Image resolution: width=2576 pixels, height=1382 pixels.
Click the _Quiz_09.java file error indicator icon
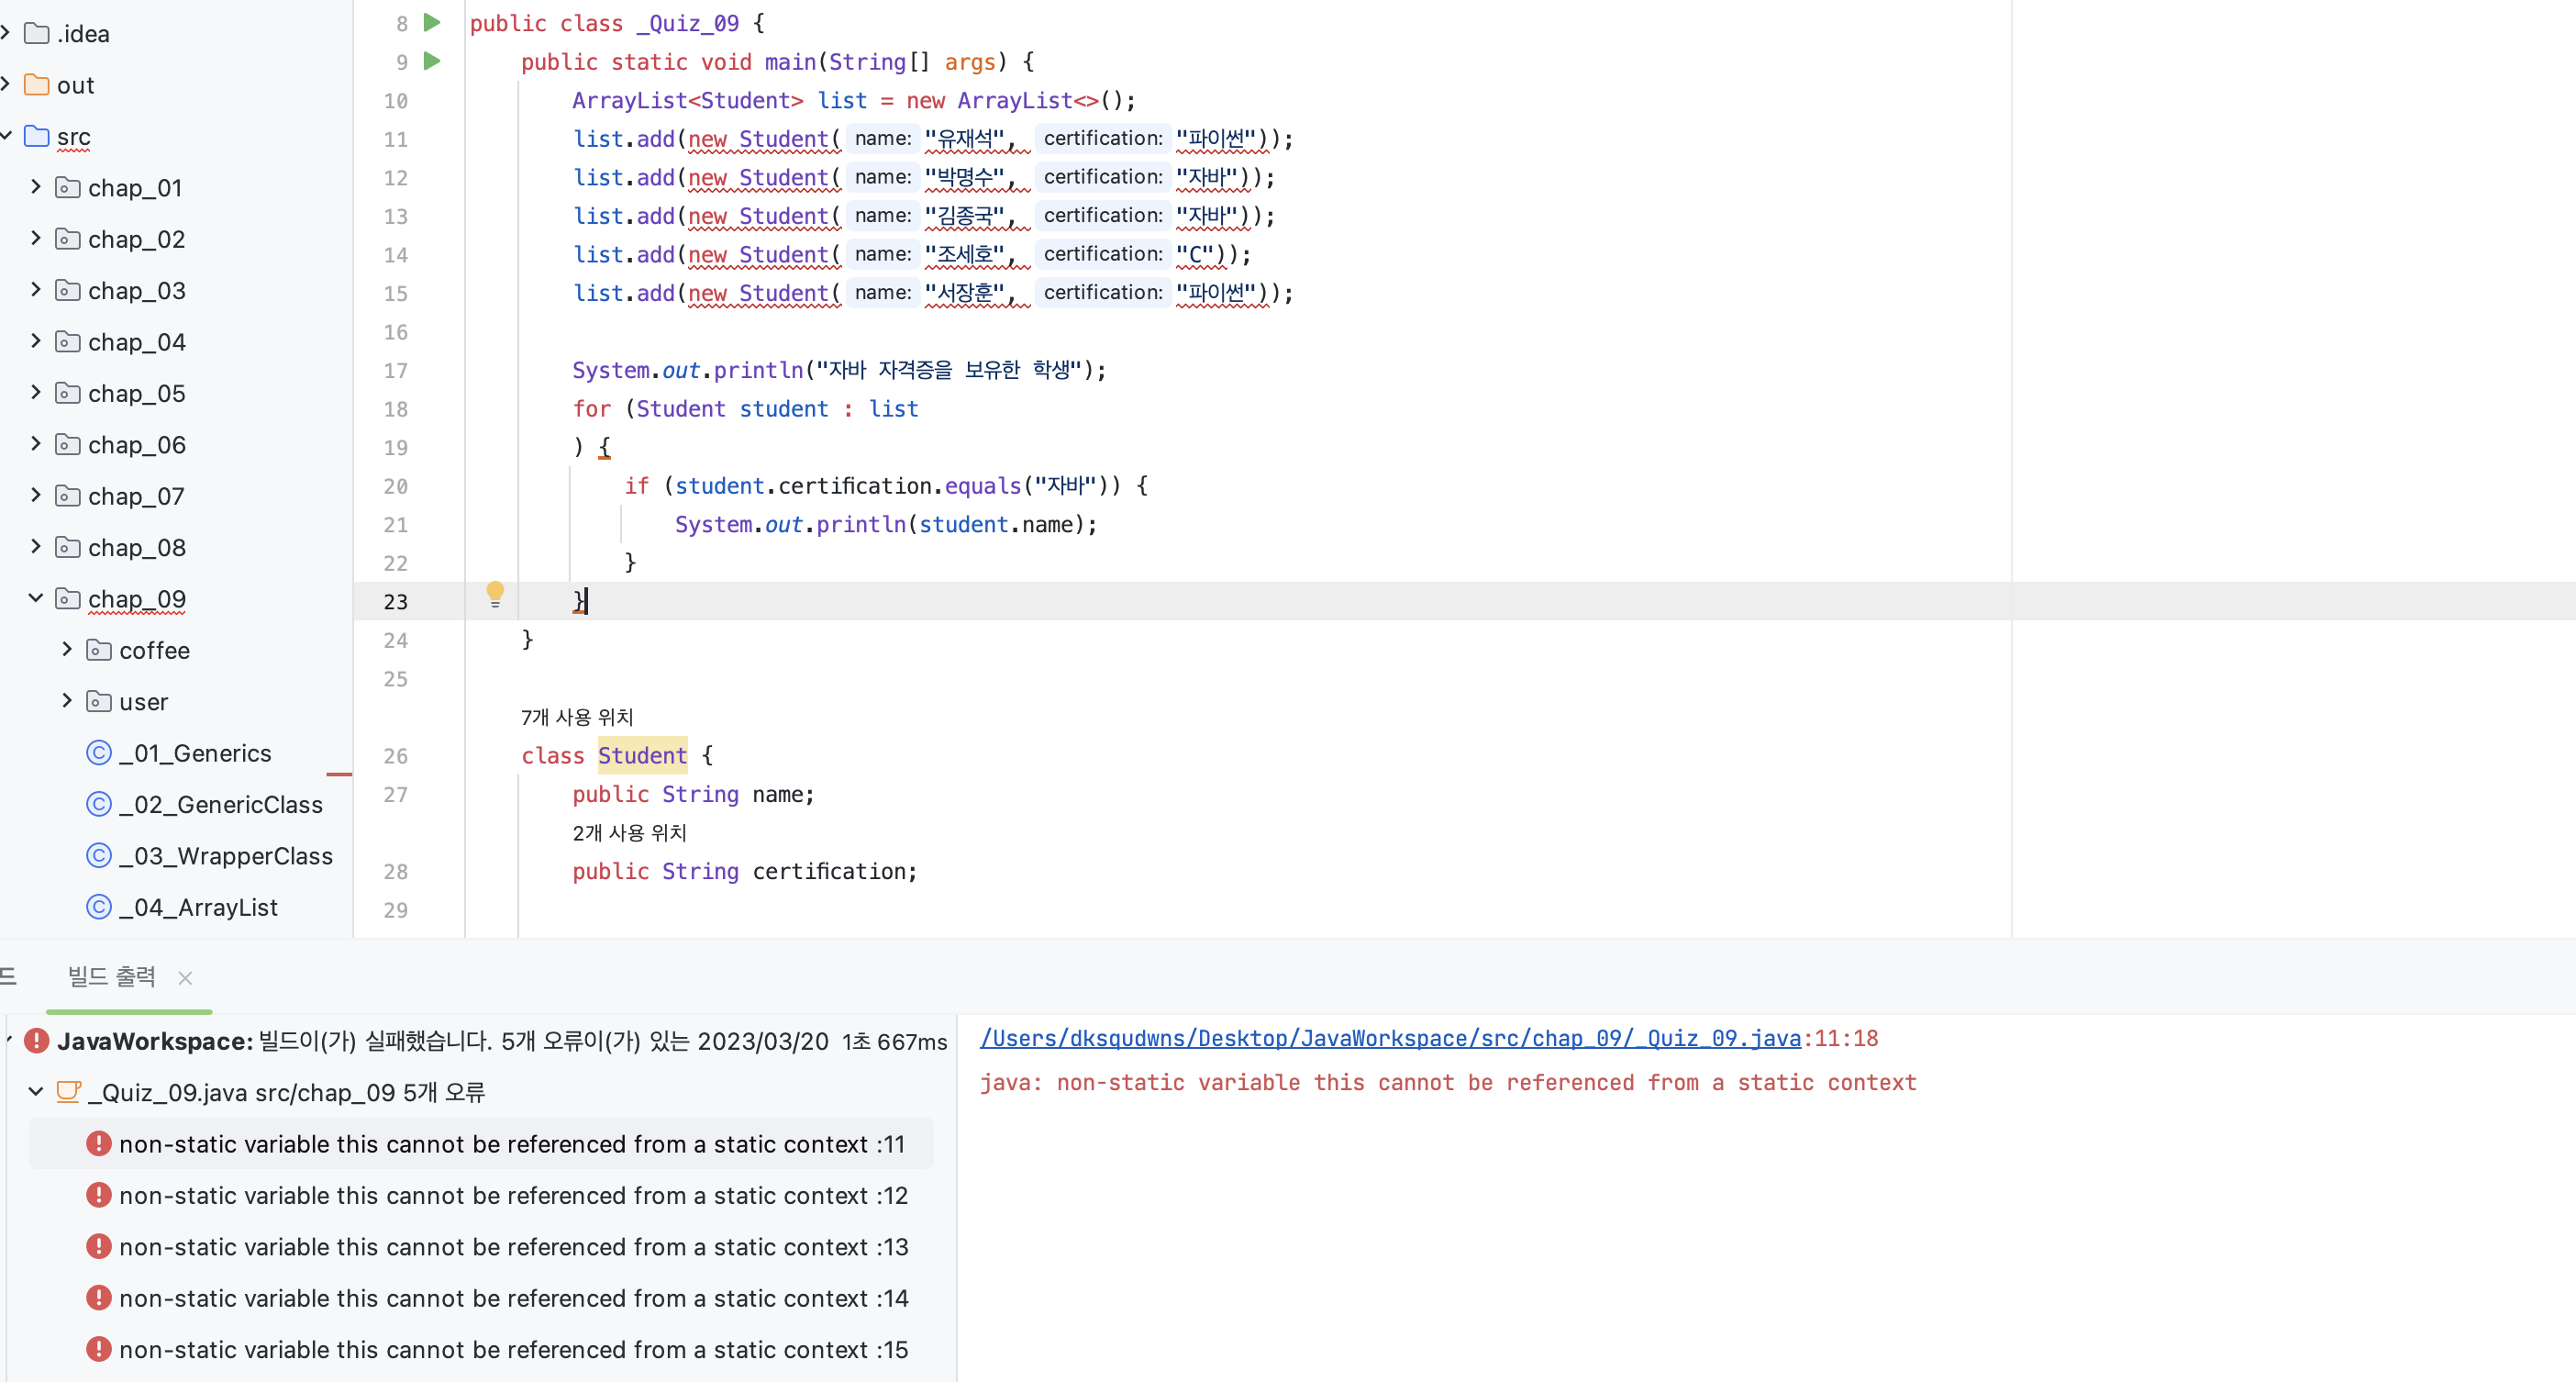point(70,1090)
